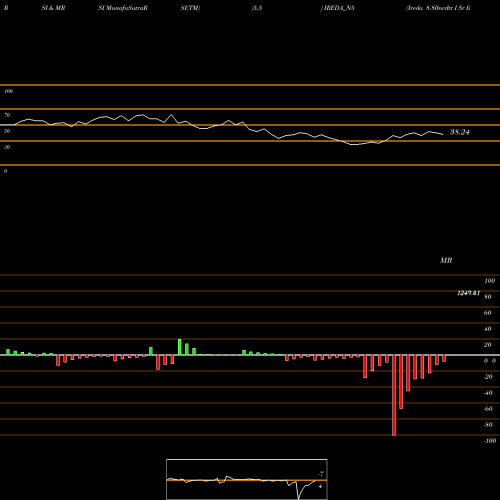Open the mini overview chart thumbnail
Screen dimensions: 500x500
tap(247, 479)
